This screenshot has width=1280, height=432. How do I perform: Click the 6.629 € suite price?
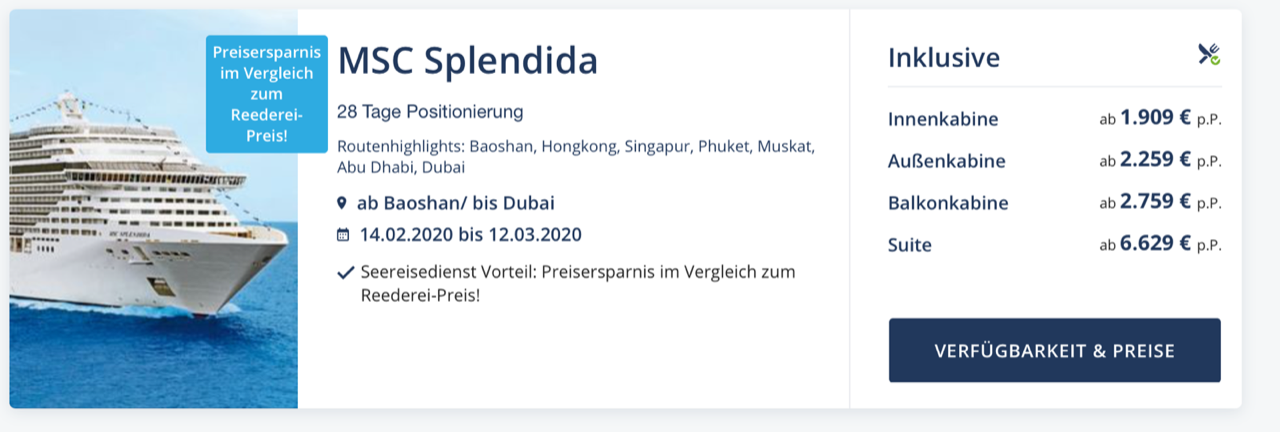tap(1155, 243)
